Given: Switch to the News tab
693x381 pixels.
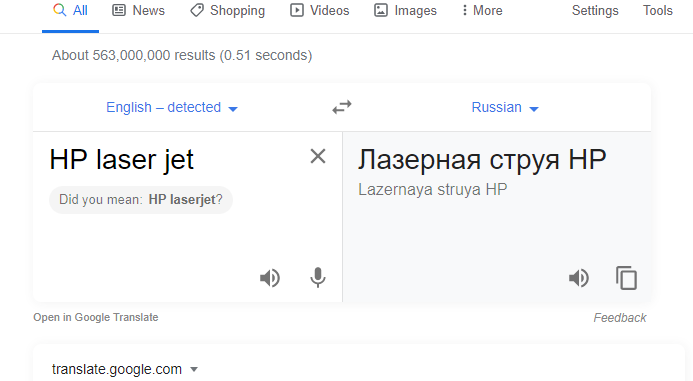Looking at the screenshot, I should point(138,11).
